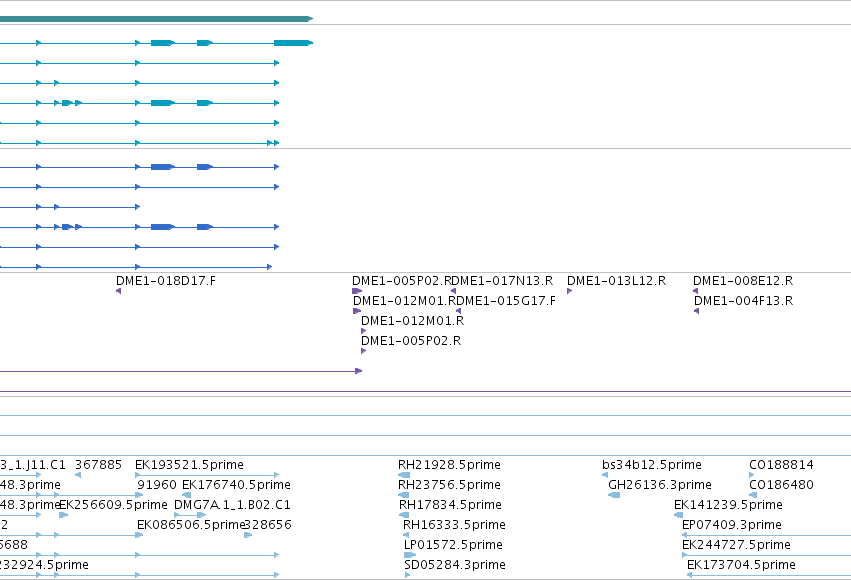Select the SD05284.3prime label

click(x=455, y=565)
